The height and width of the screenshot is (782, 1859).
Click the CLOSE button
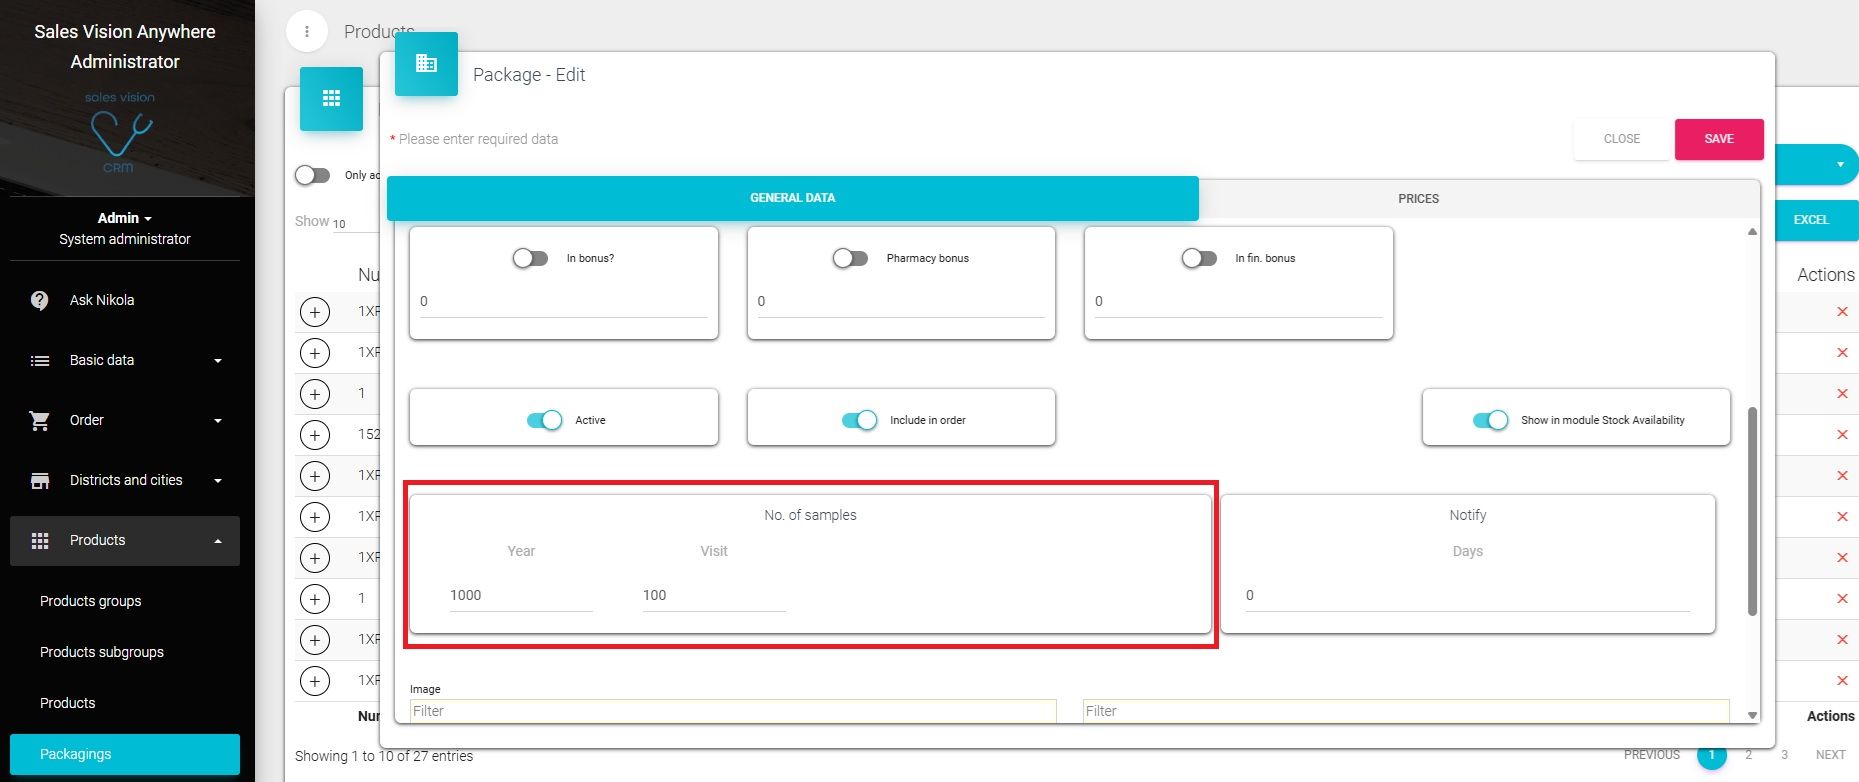1622,139
